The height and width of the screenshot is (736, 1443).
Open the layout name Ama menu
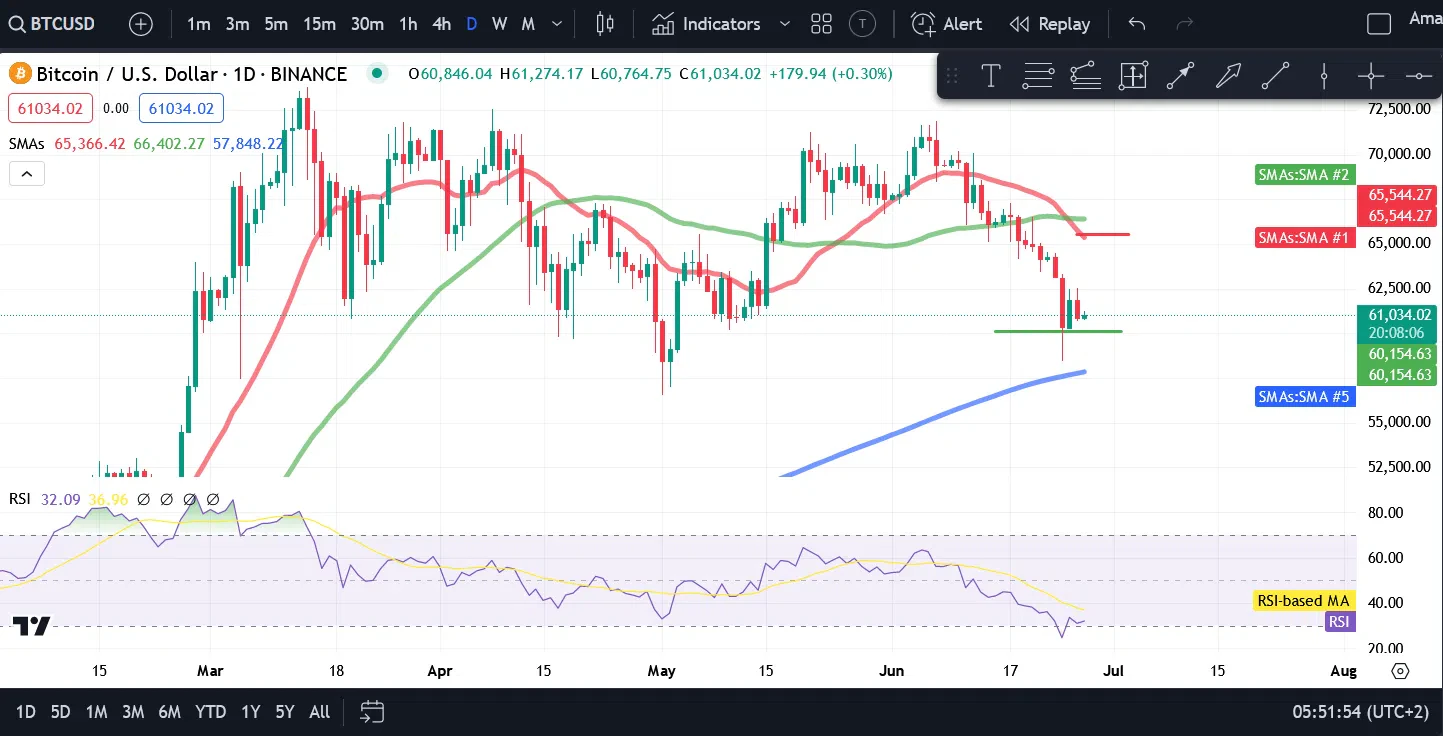pyautogui.click(x=1425, y=18)
